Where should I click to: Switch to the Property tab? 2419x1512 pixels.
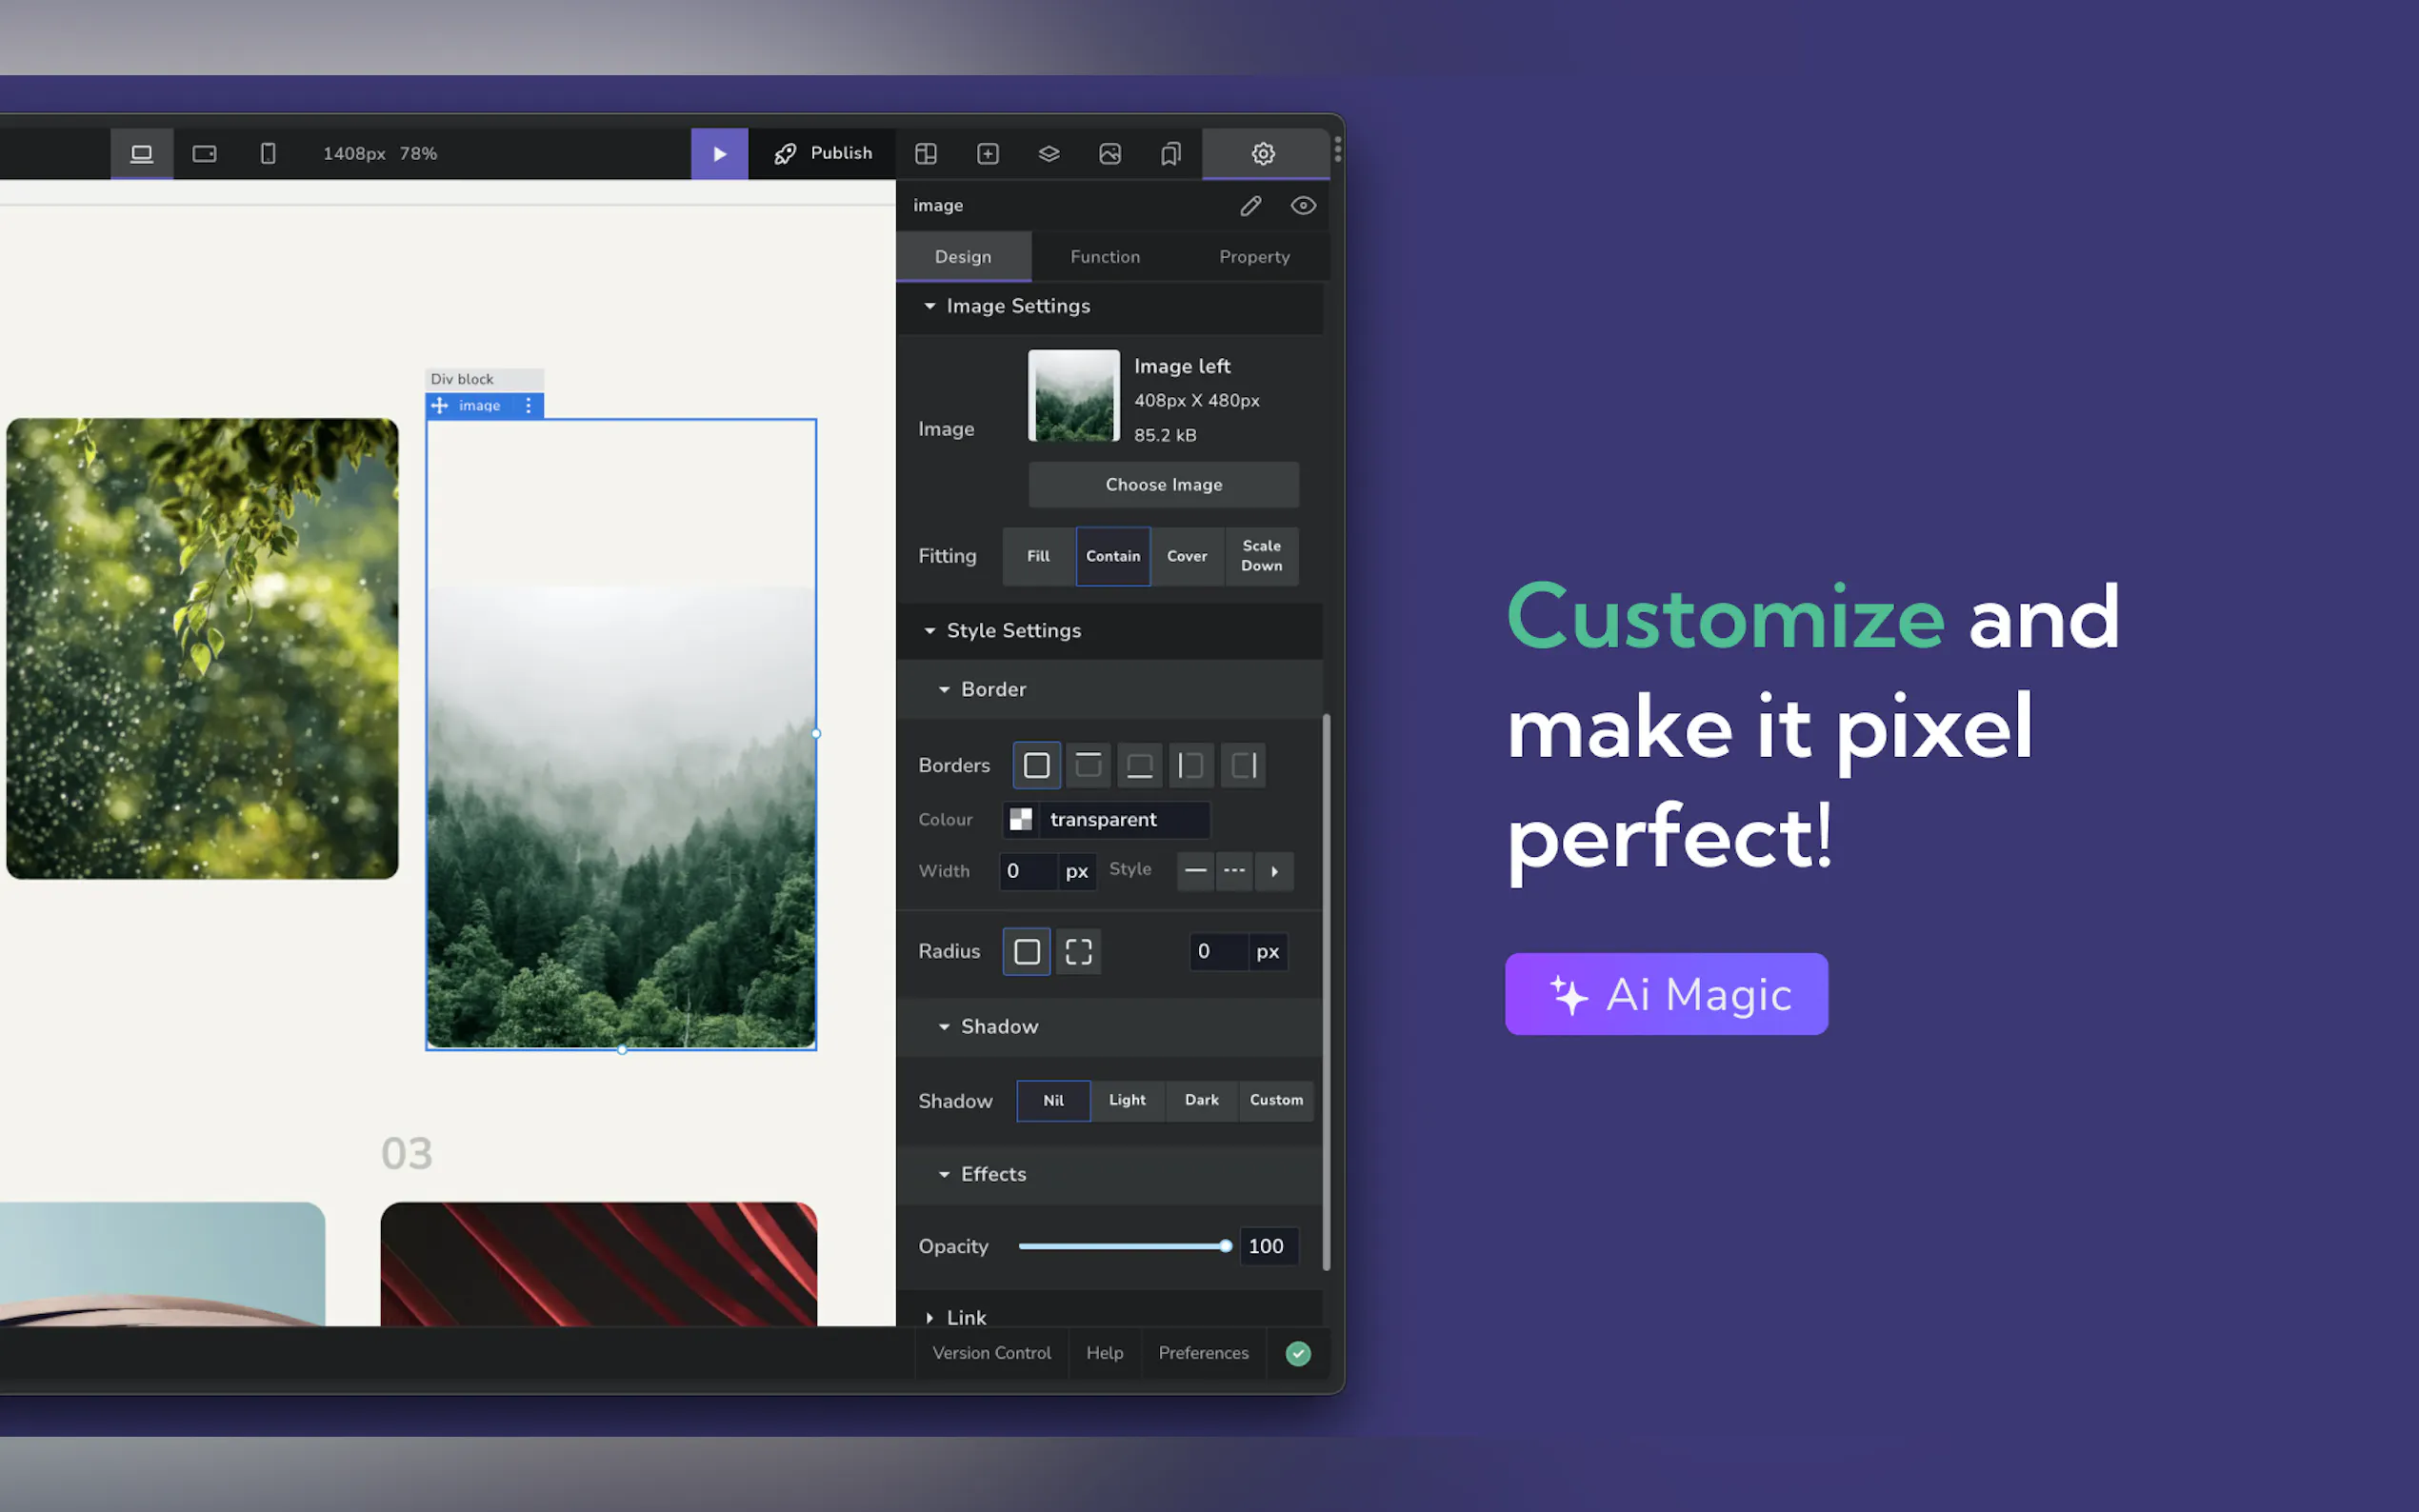click(1254, 257)
